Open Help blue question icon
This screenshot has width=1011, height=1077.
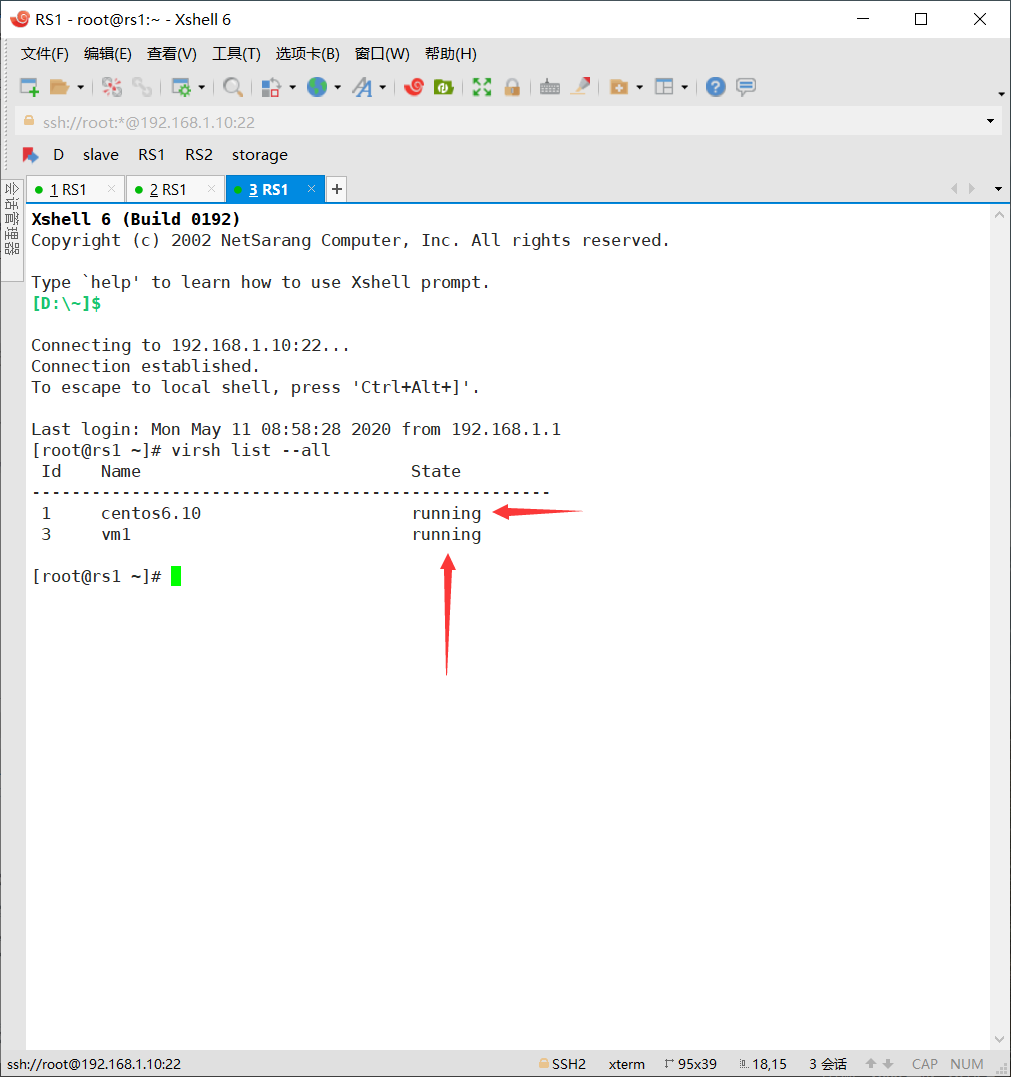716,87
